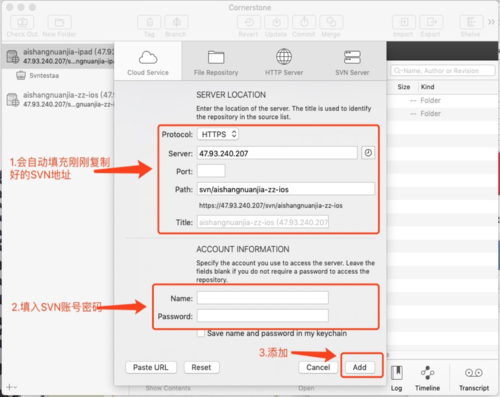500x397 pixels.
Task: Open the Transcript view icon
Action: pyautogui.click(x=474, y=373)
